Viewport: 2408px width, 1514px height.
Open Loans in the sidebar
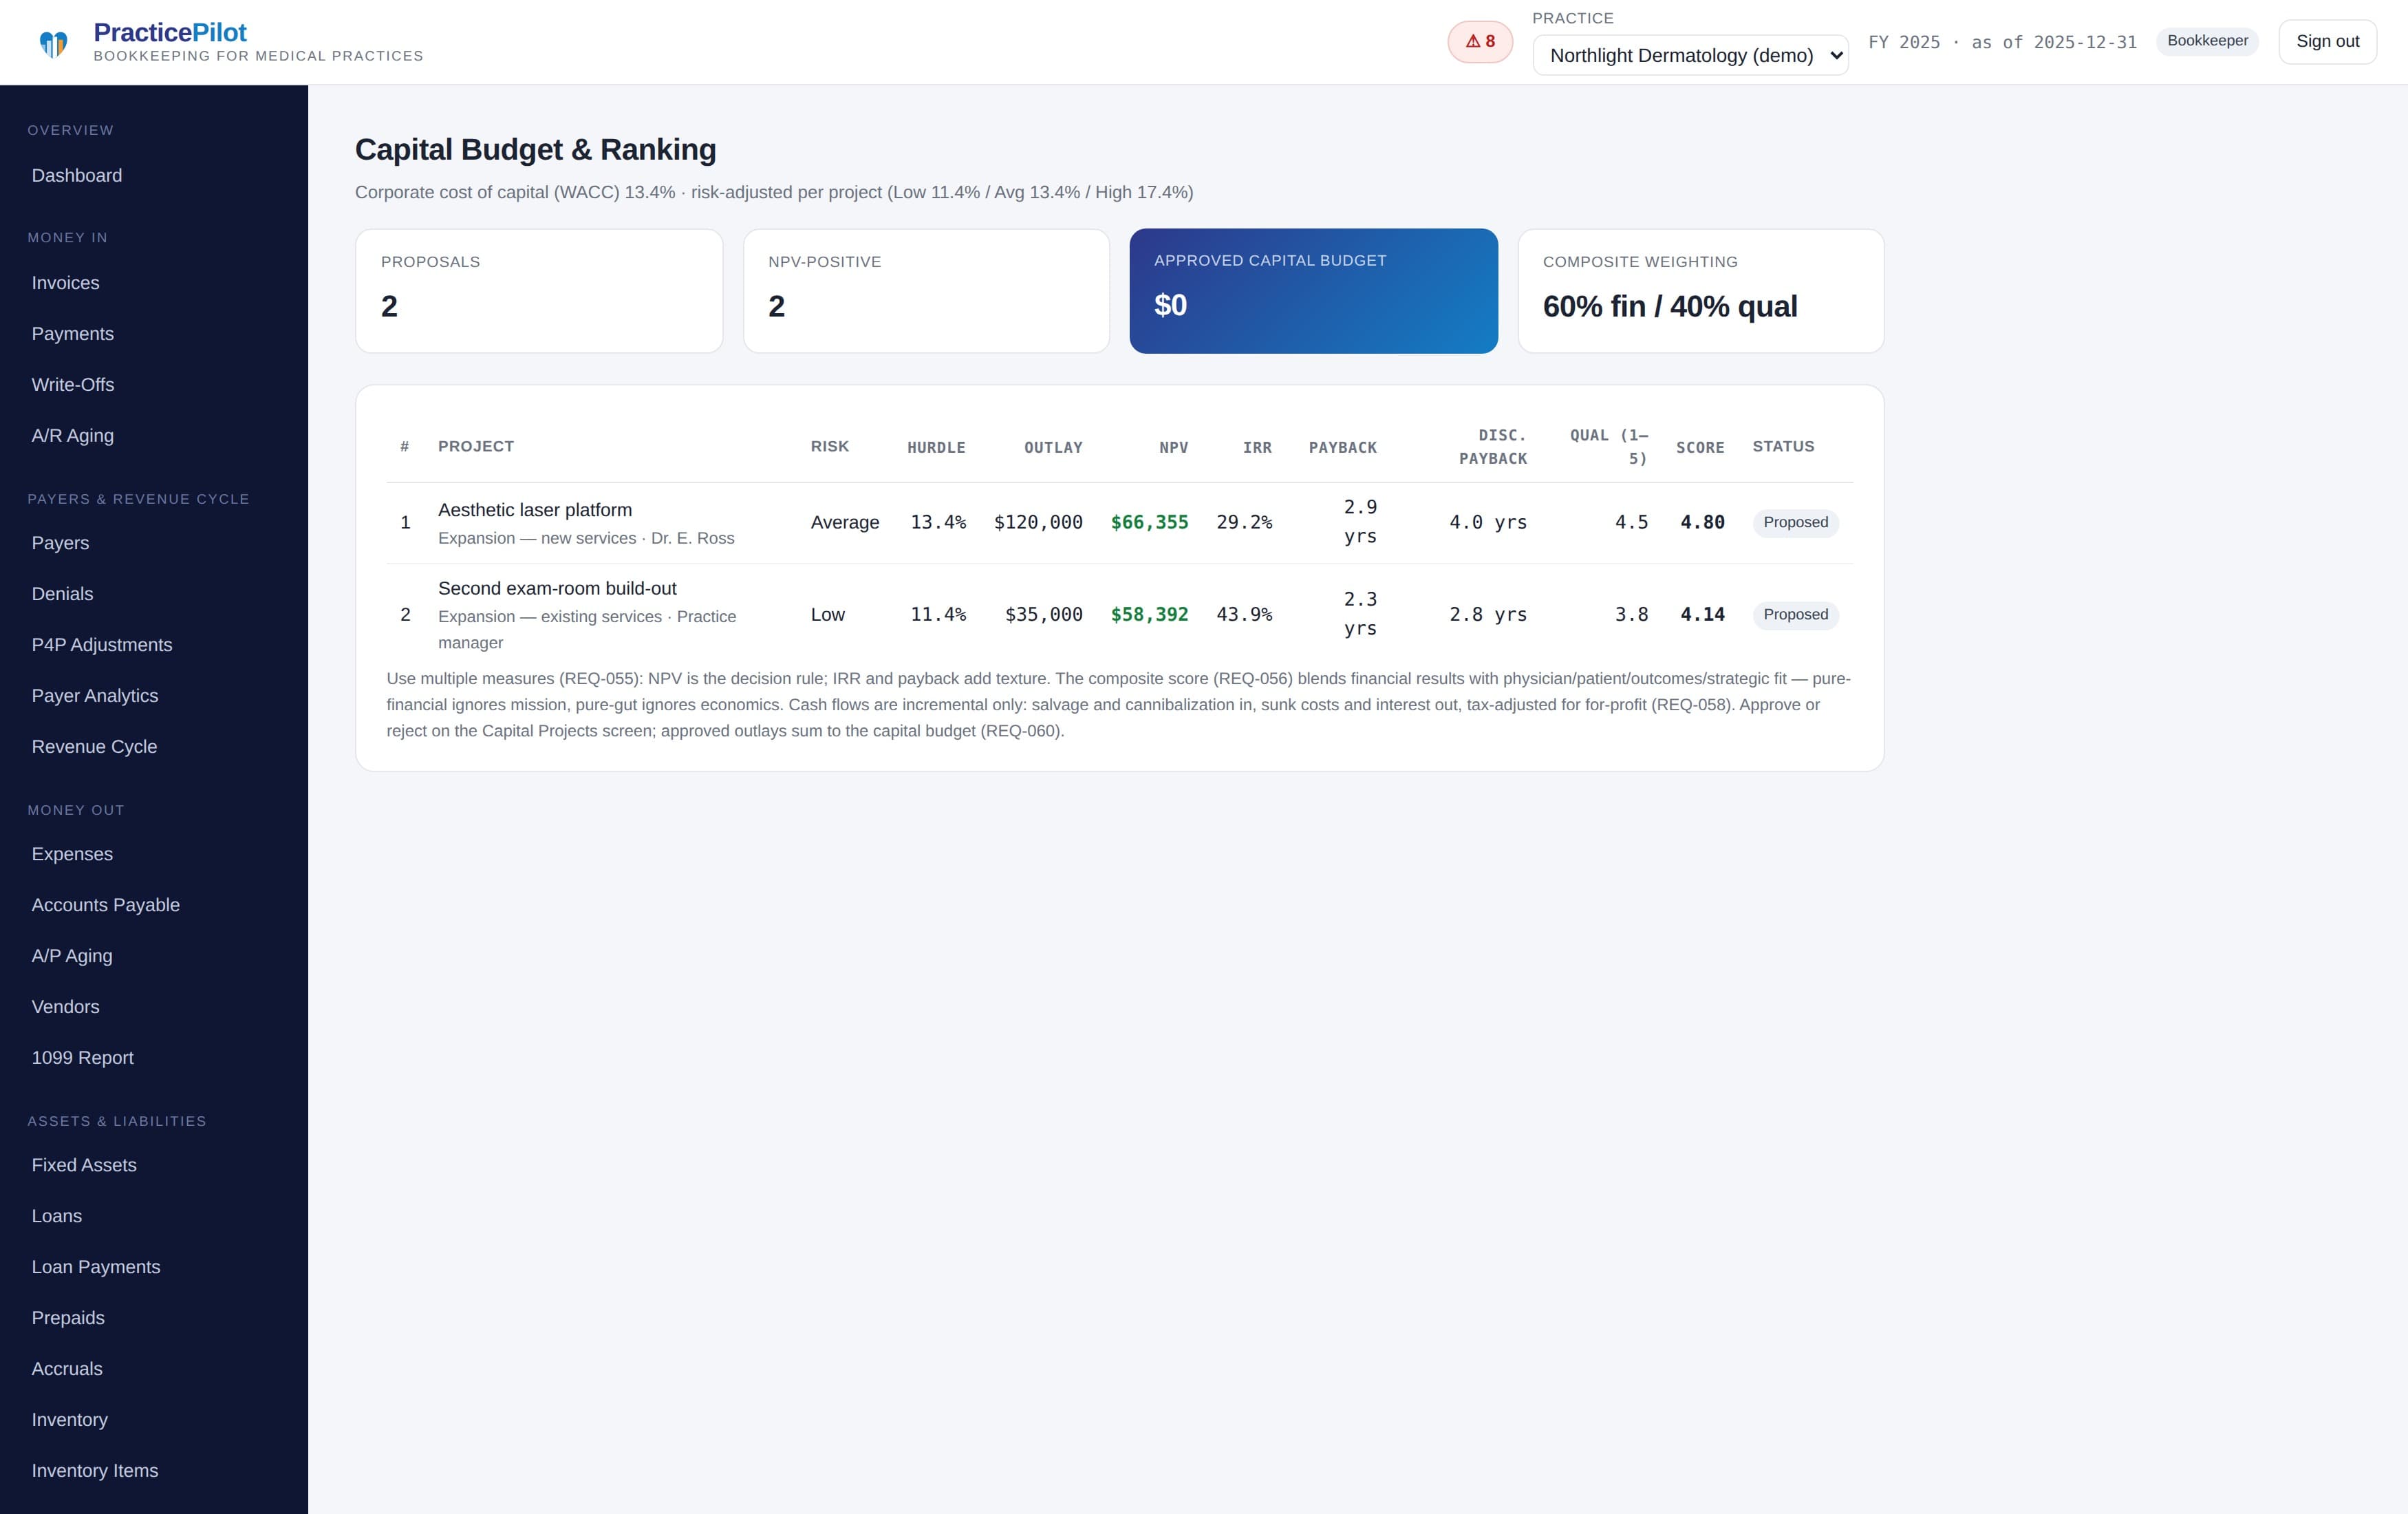[57, 1216]
